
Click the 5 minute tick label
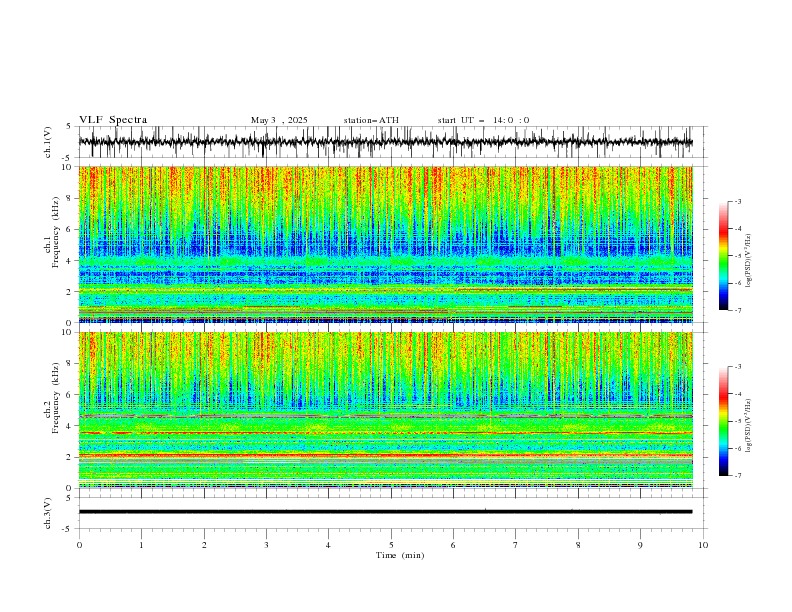click(x=391, y=545)
